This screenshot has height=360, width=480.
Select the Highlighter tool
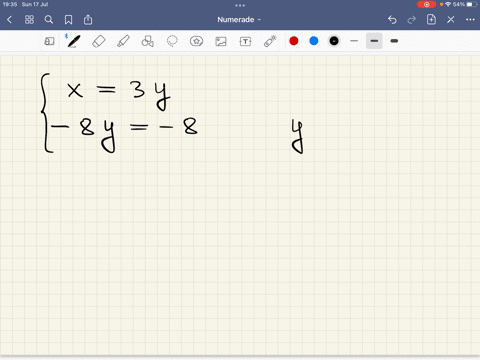coord(123,41)
